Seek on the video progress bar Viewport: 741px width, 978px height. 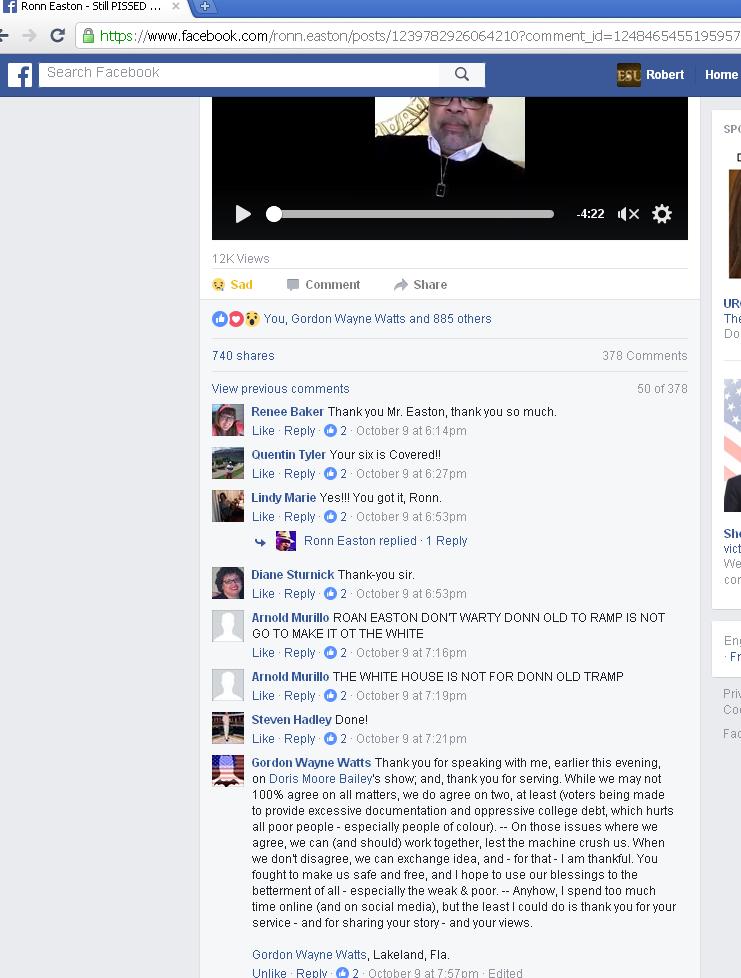[x=410, y=214]
